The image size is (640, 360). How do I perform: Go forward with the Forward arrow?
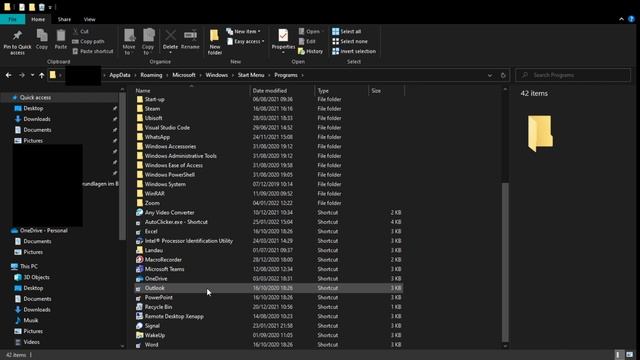coord(22,75)
